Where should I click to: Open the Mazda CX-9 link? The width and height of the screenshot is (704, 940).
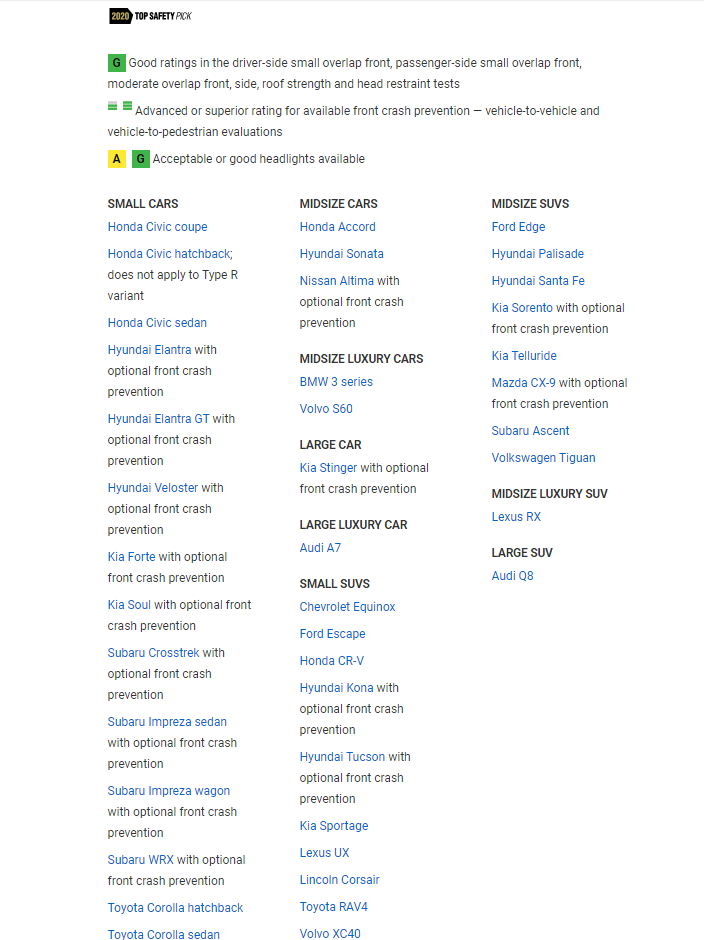point(523,383)
